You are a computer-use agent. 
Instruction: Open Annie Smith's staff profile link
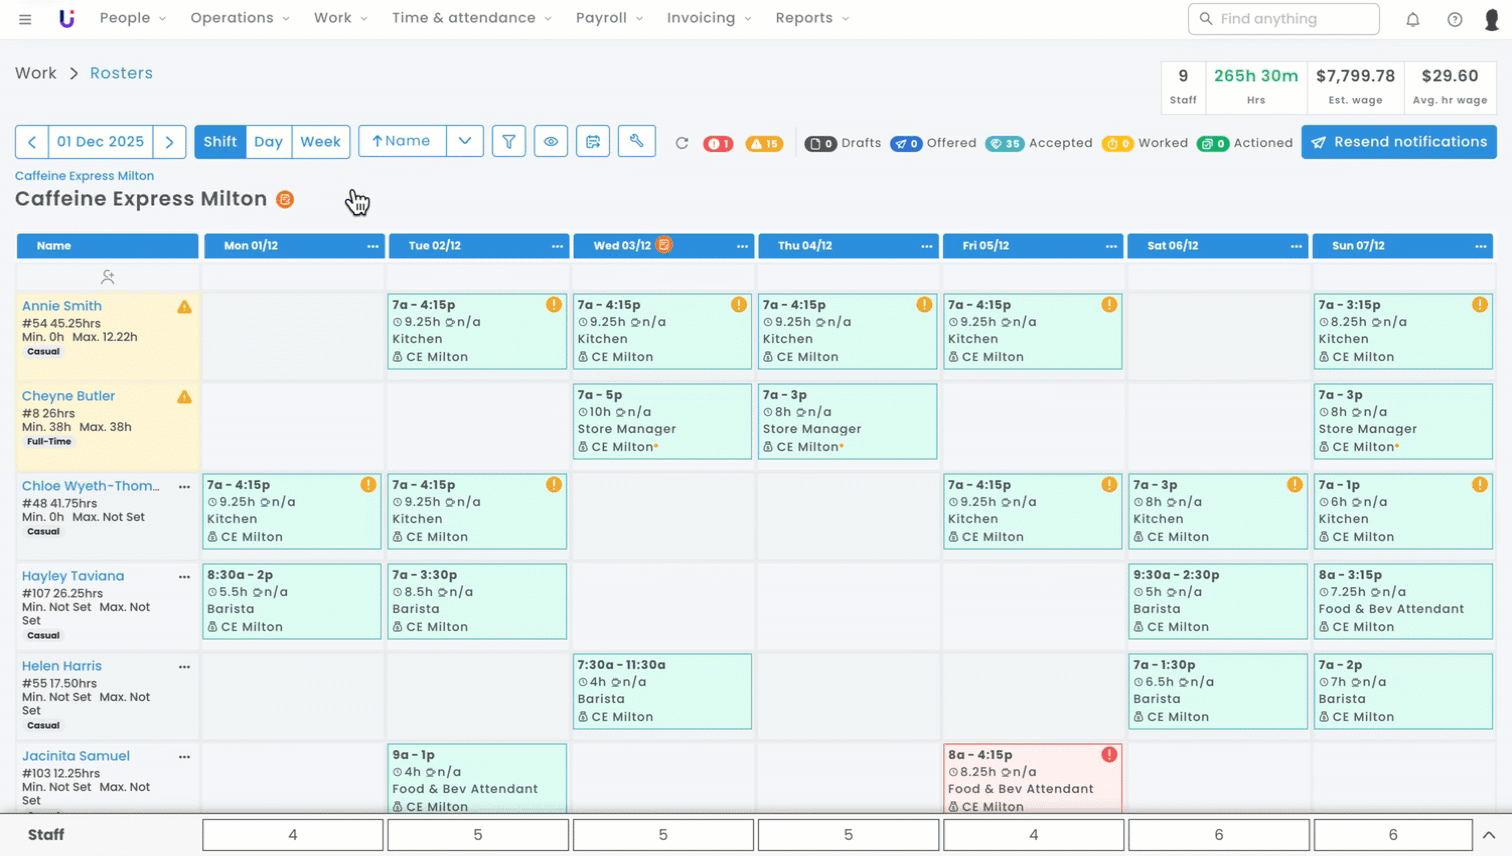tap(62, 306)
